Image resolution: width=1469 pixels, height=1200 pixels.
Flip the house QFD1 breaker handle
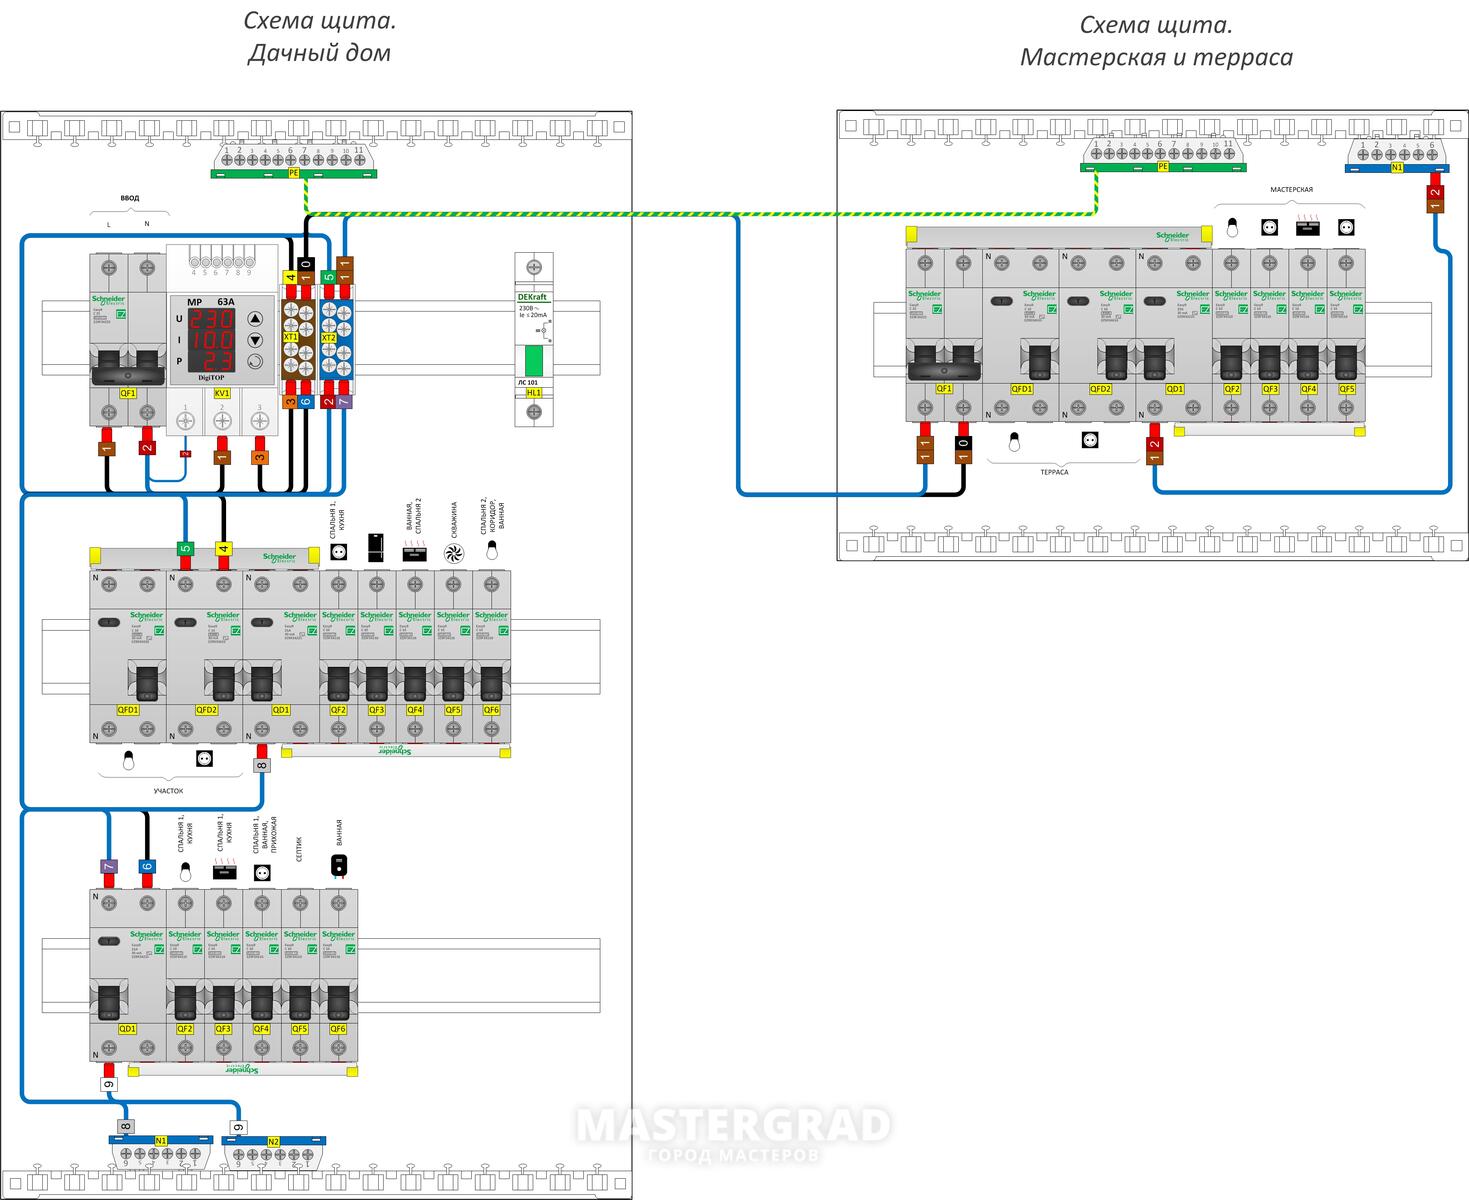click(x=147, y=684)
